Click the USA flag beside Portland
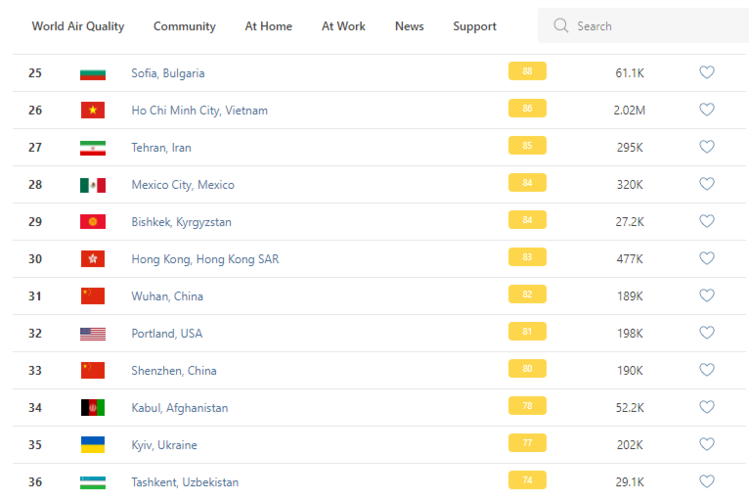 click(x=93, y=333)
